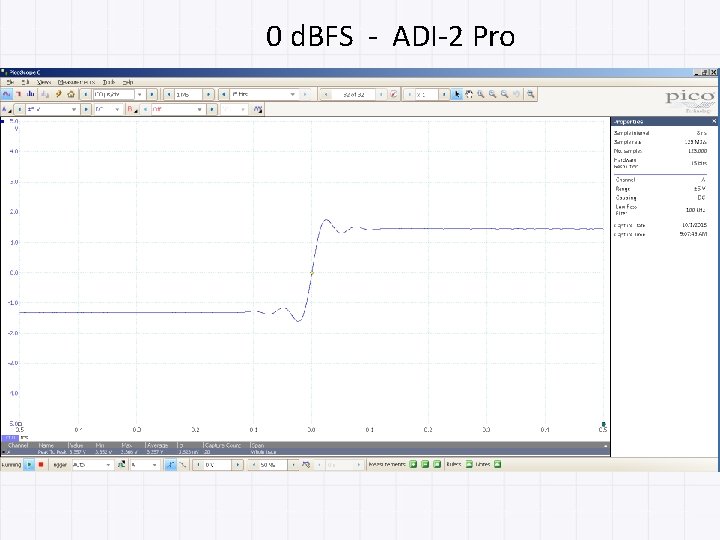
Task: Decrease the number of samples value
Action: click(x=169, y=94)
